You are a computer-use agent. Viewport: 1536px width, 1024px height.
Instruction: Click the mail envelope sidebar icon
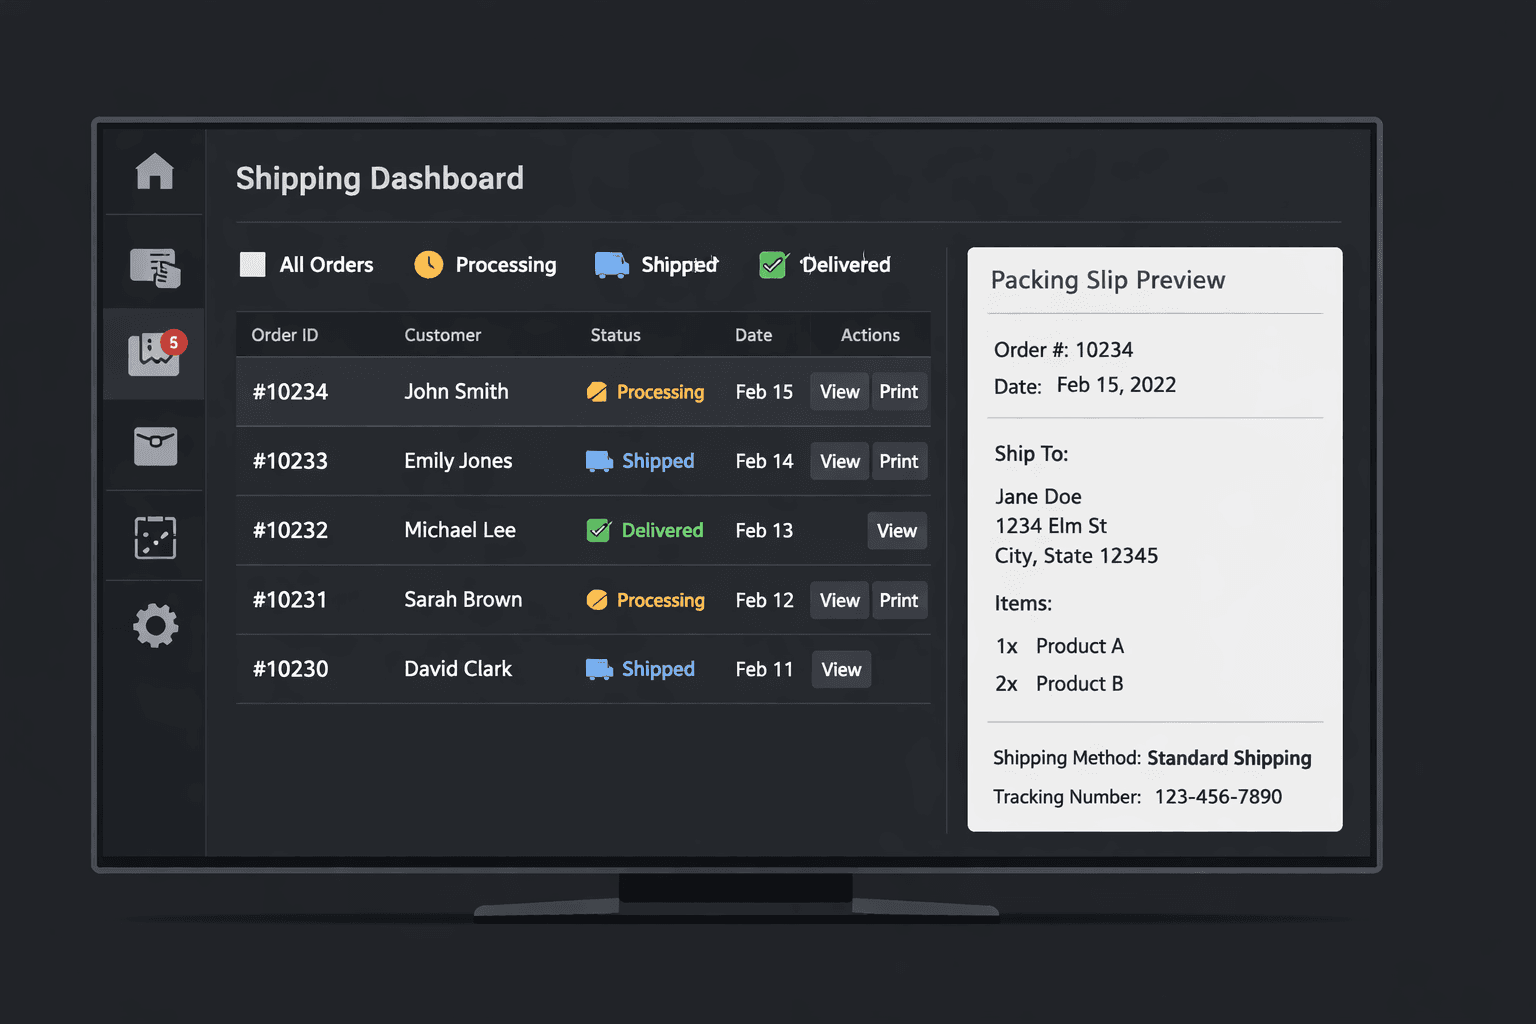[x=155, y=446]
